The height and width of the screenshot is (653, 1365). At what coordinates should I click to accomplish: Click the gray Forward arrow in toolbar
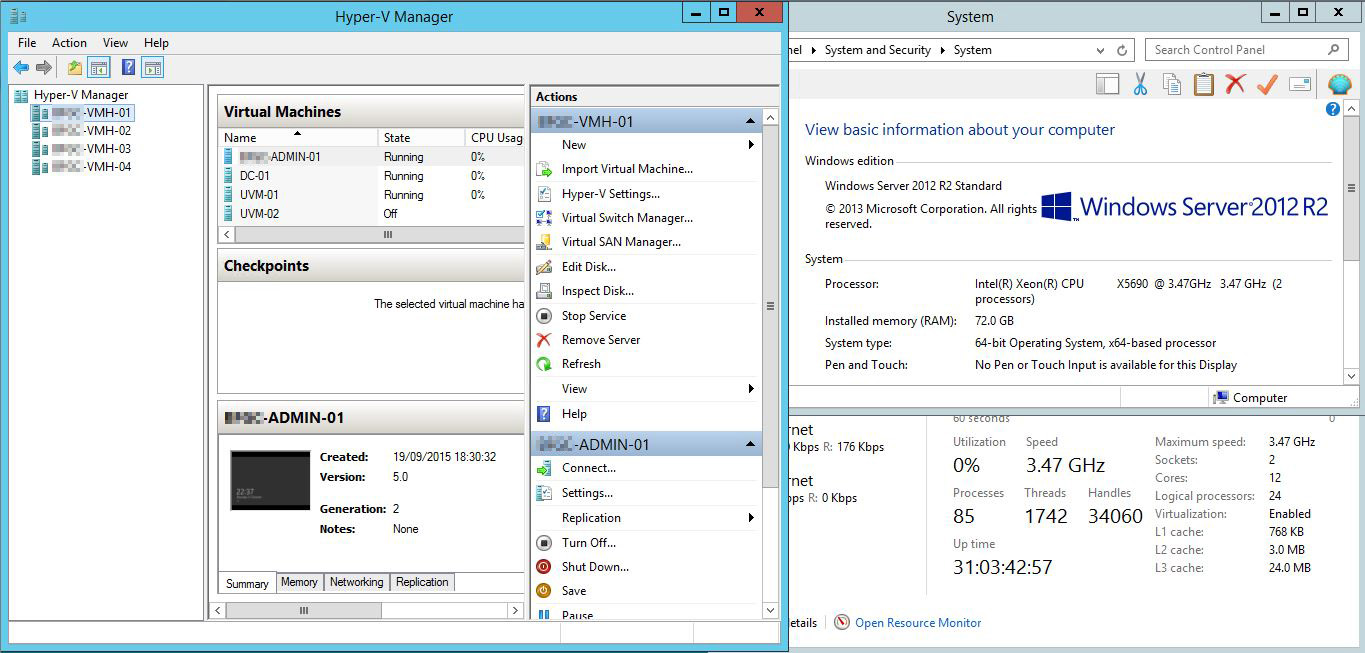(x=44, y=68)
